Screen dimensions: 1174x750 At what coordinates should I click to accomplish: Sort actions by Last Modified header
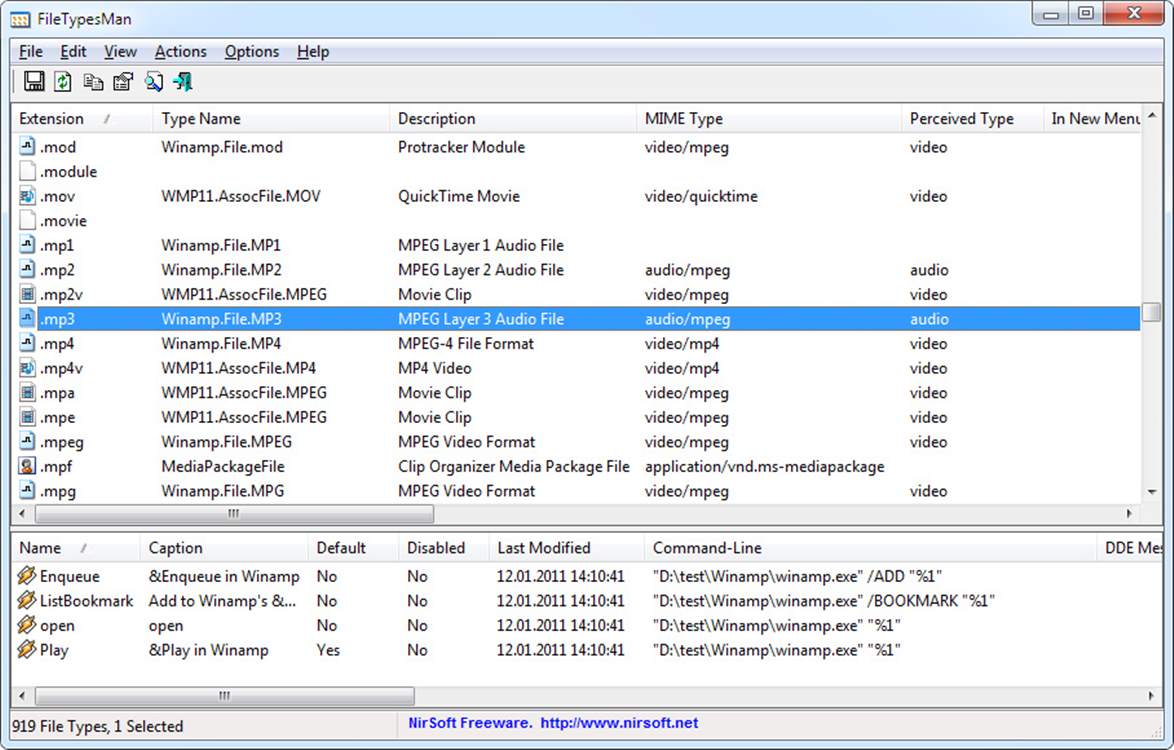click(567, 548)
